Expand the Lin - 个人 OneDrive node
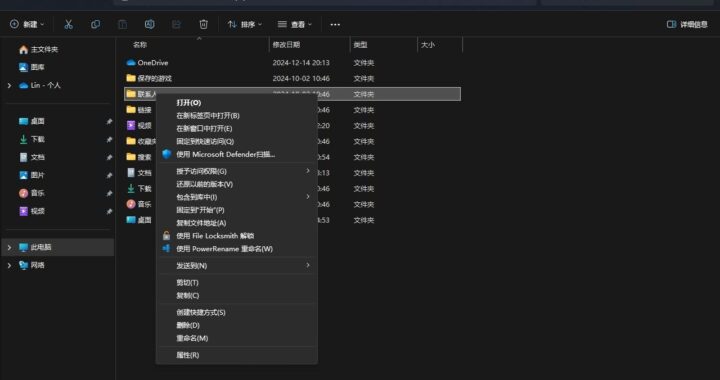 pos(9,85)
